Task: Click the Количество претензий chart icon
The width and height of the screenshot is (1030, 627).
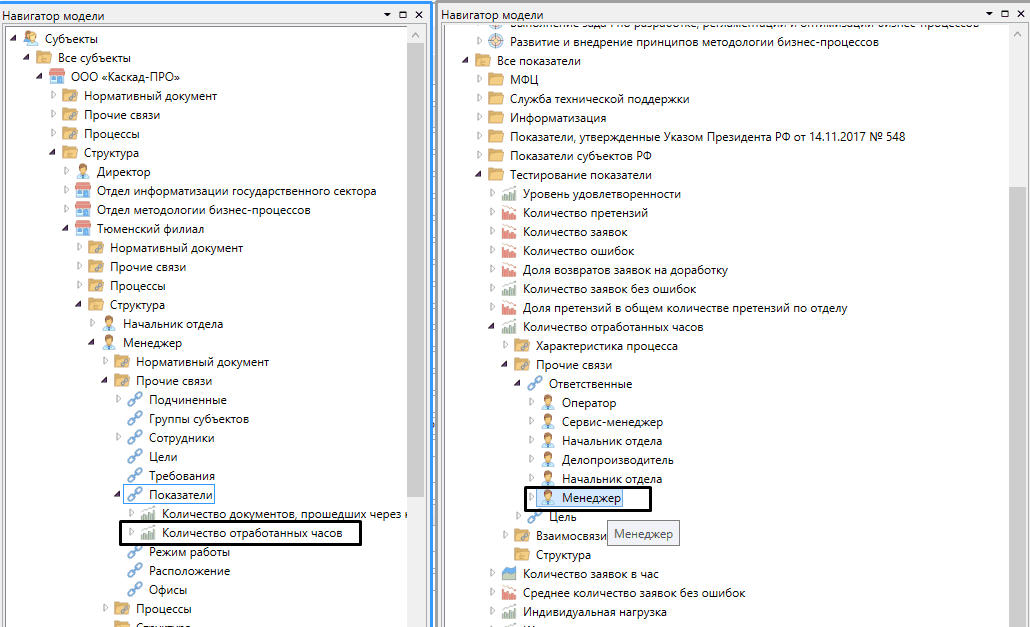Action: pyautogui.click(x=509, y=213)
